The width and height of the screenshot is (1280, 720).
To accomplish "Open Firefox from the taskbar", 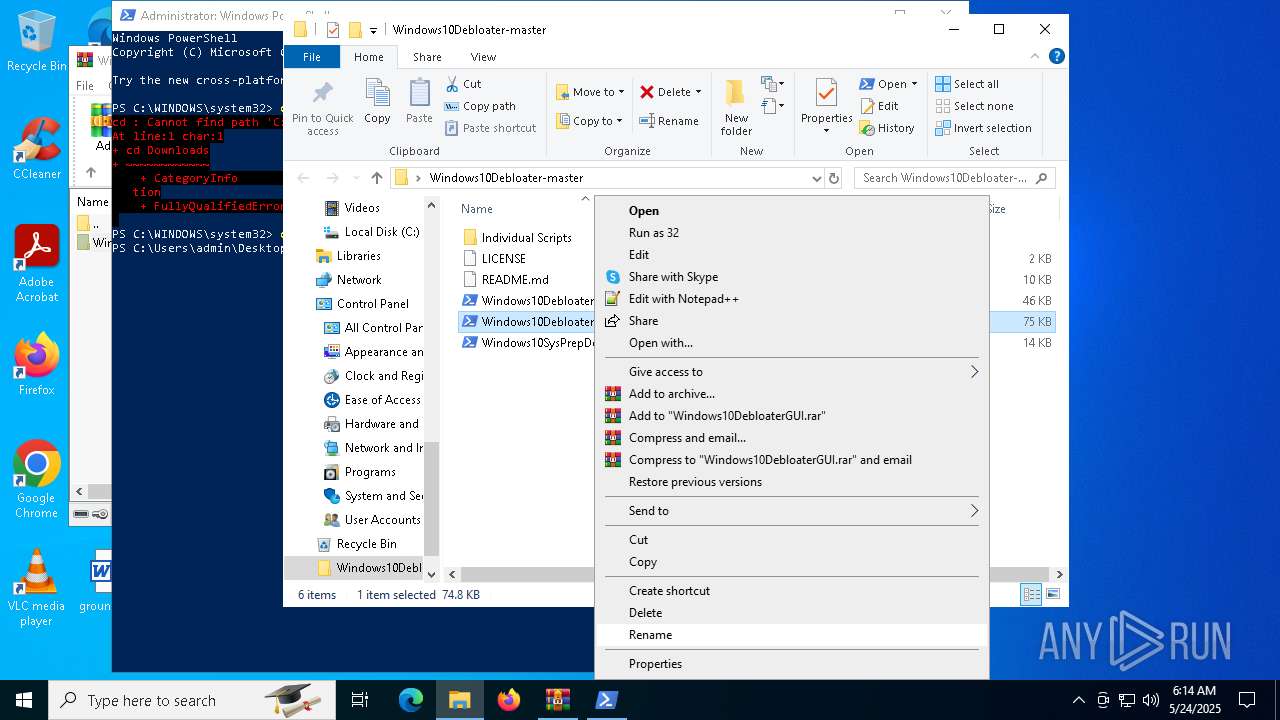I will (x=509, y=700).
